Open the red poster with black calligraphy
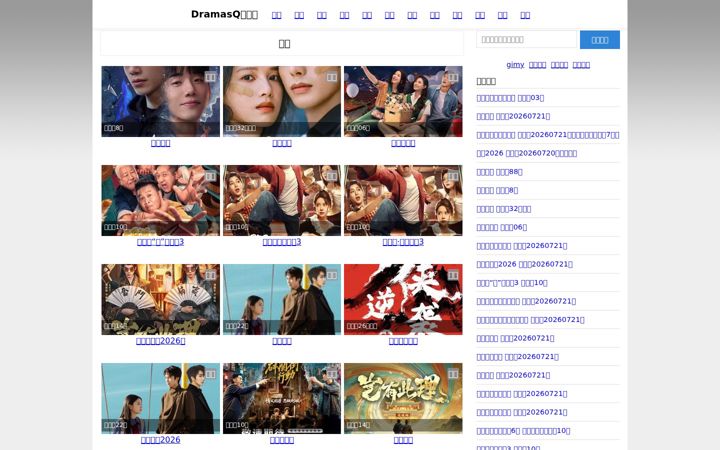Screen dimensions: 720x450 [403, 299]
